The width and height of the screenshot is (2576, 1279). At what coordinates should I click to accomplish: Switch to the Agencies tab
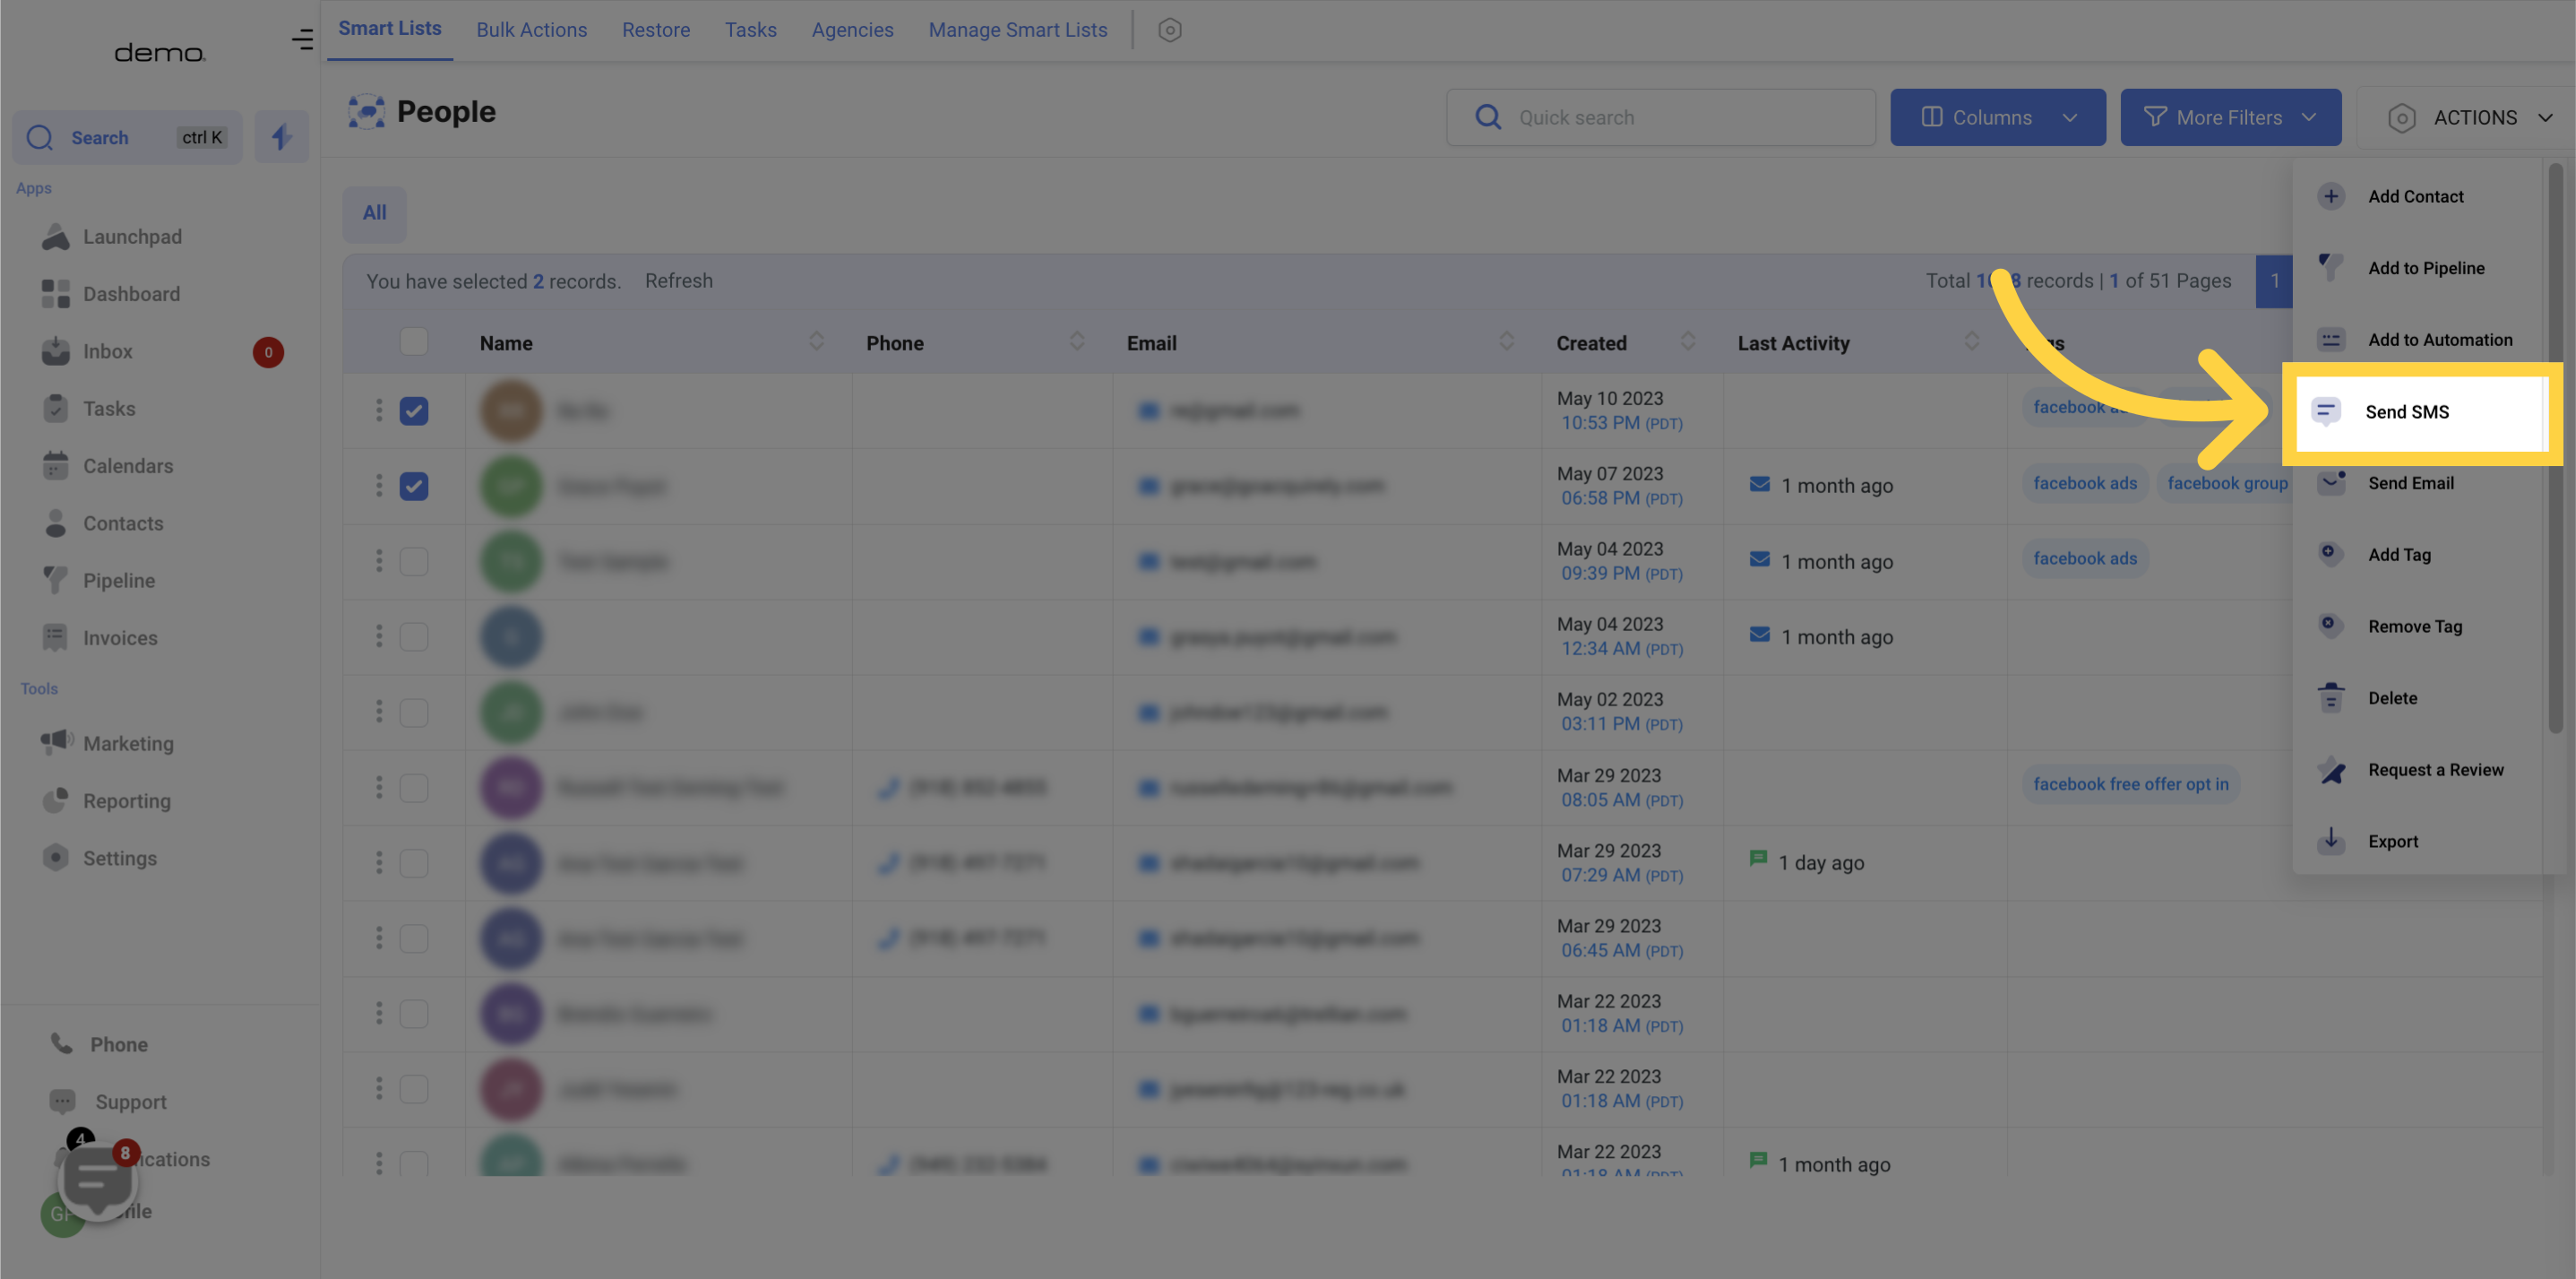pos(852,30)
